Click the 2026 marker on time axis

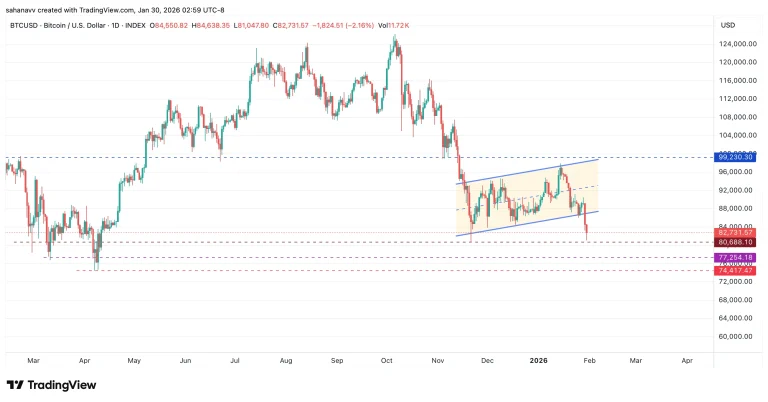[537, 357]
